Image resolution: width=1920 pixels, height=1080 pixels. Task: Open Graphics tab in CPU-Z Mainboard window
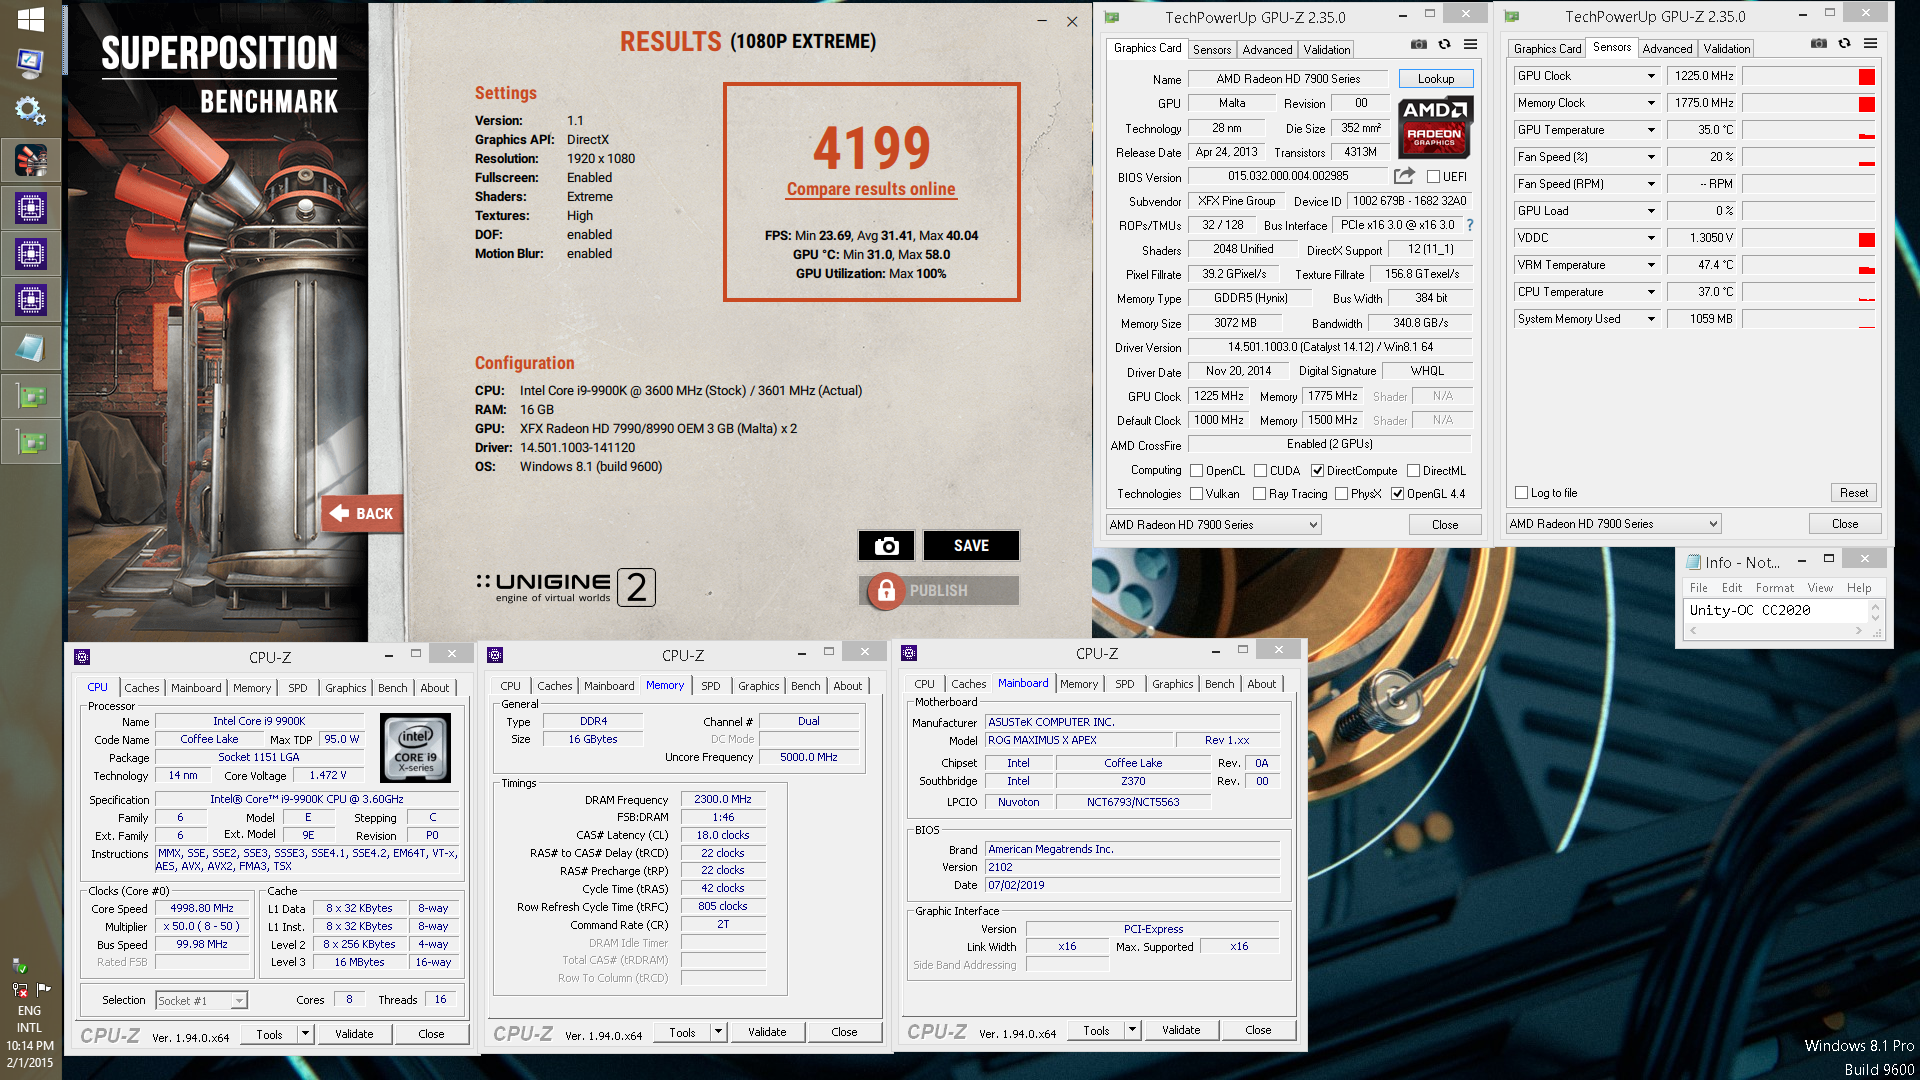1172,684
